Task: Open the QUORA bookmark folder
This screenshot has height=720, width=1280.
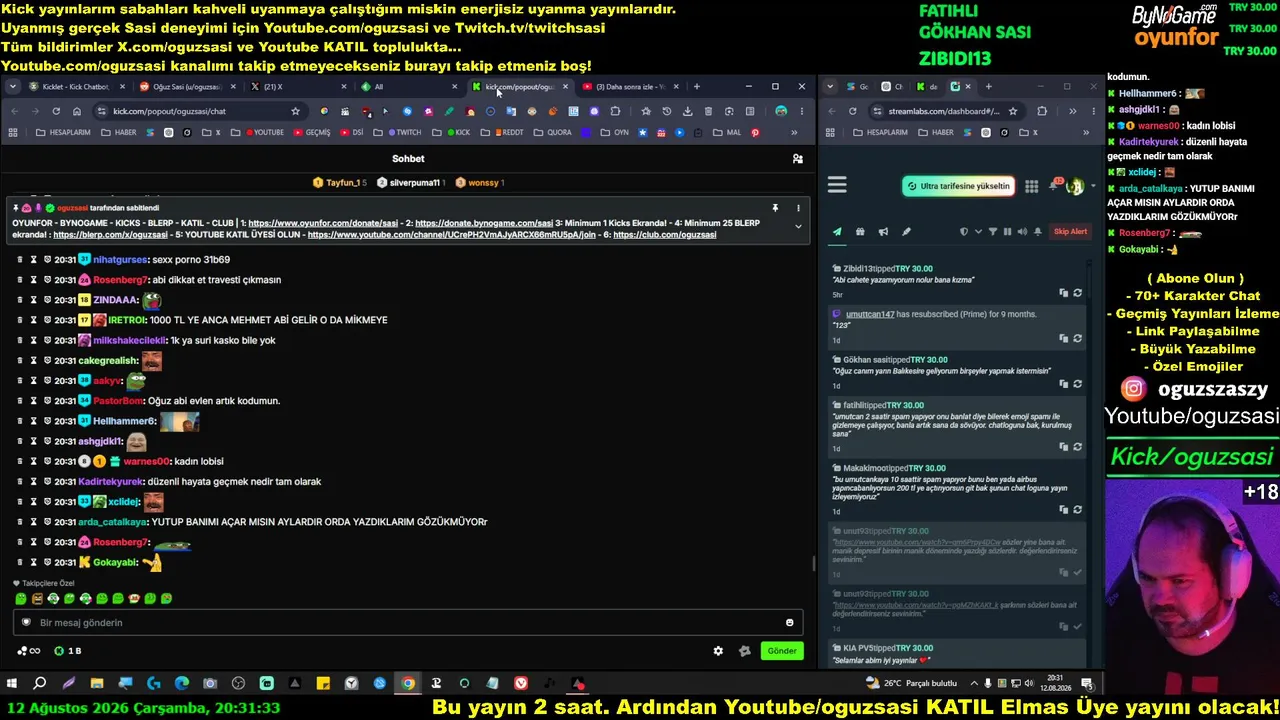Action: pos(554,132)
